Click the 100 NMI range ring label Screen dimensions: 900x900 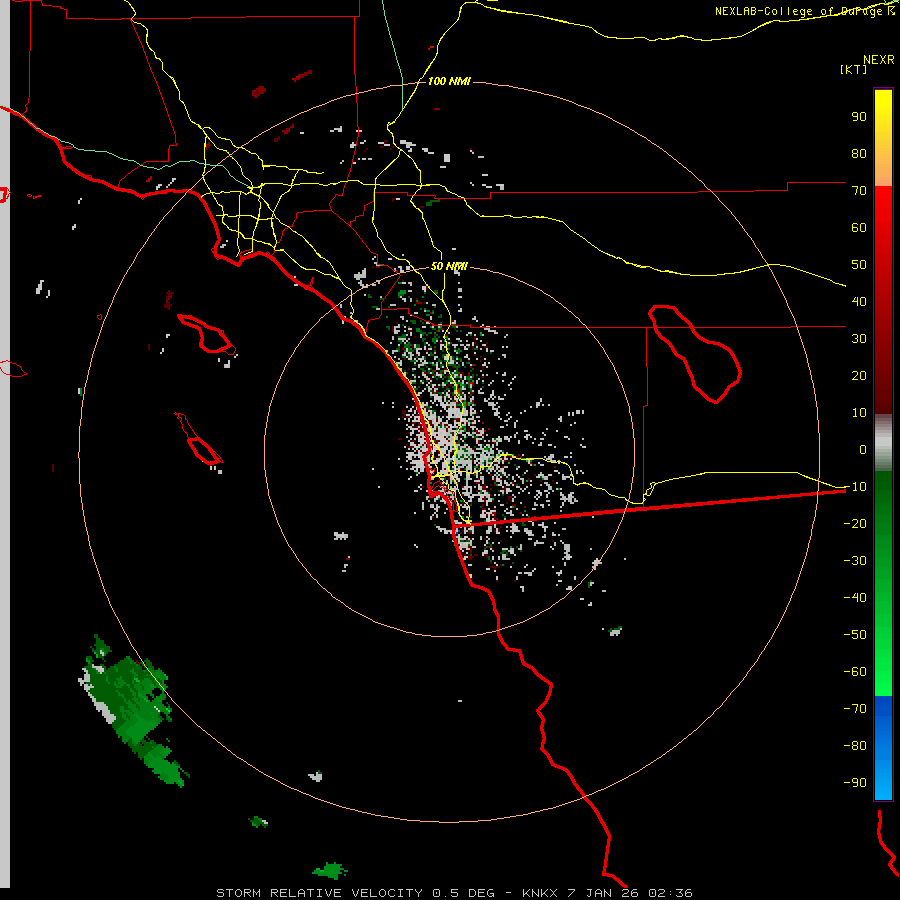[449, 81]
